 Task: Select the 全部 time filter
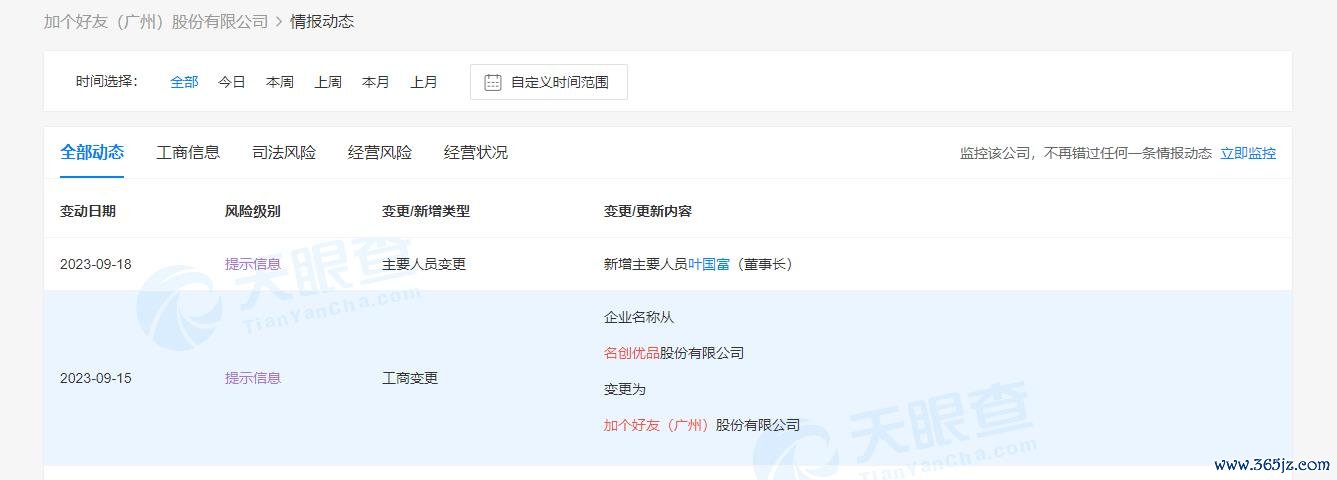(184, 82)
